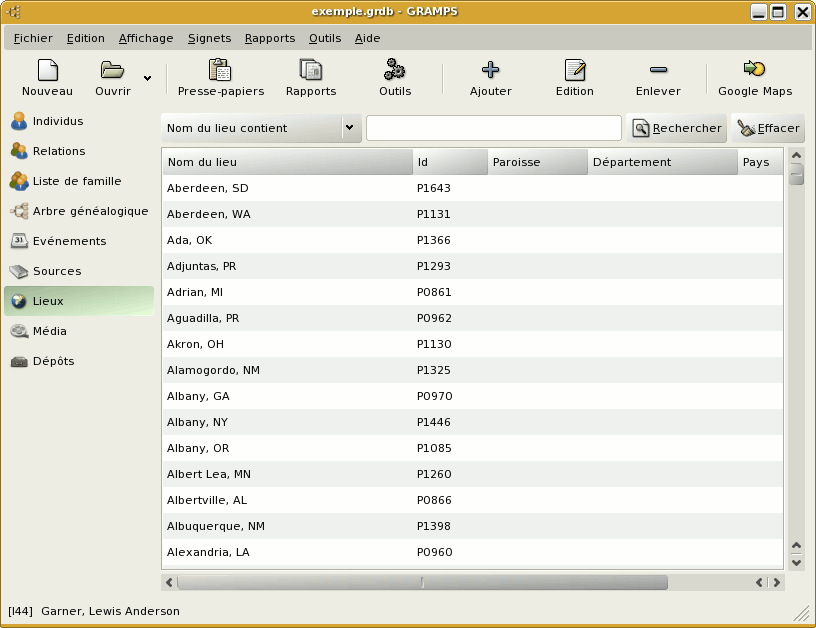Click the Nouveau (new file) toolbar icon
This screenshot has width=816, height=628.
coord(47,71)
